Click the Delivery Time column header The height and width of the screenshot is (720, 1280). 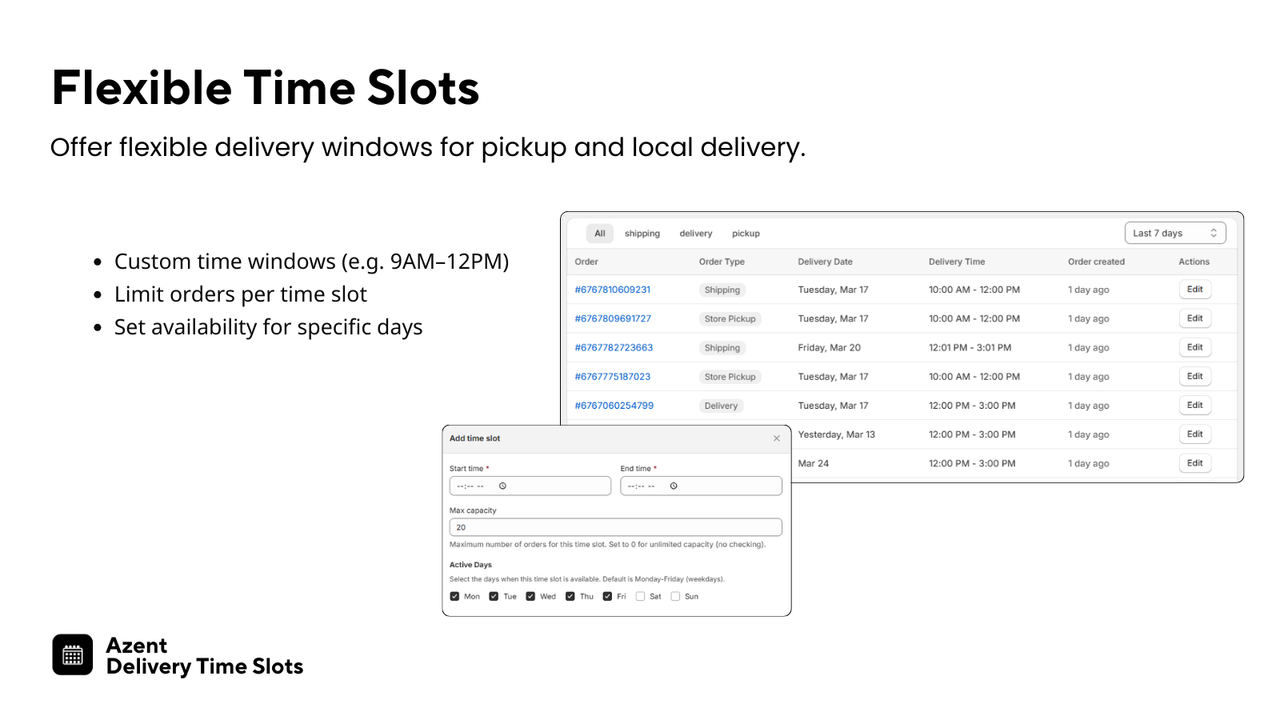coord(957,262)
